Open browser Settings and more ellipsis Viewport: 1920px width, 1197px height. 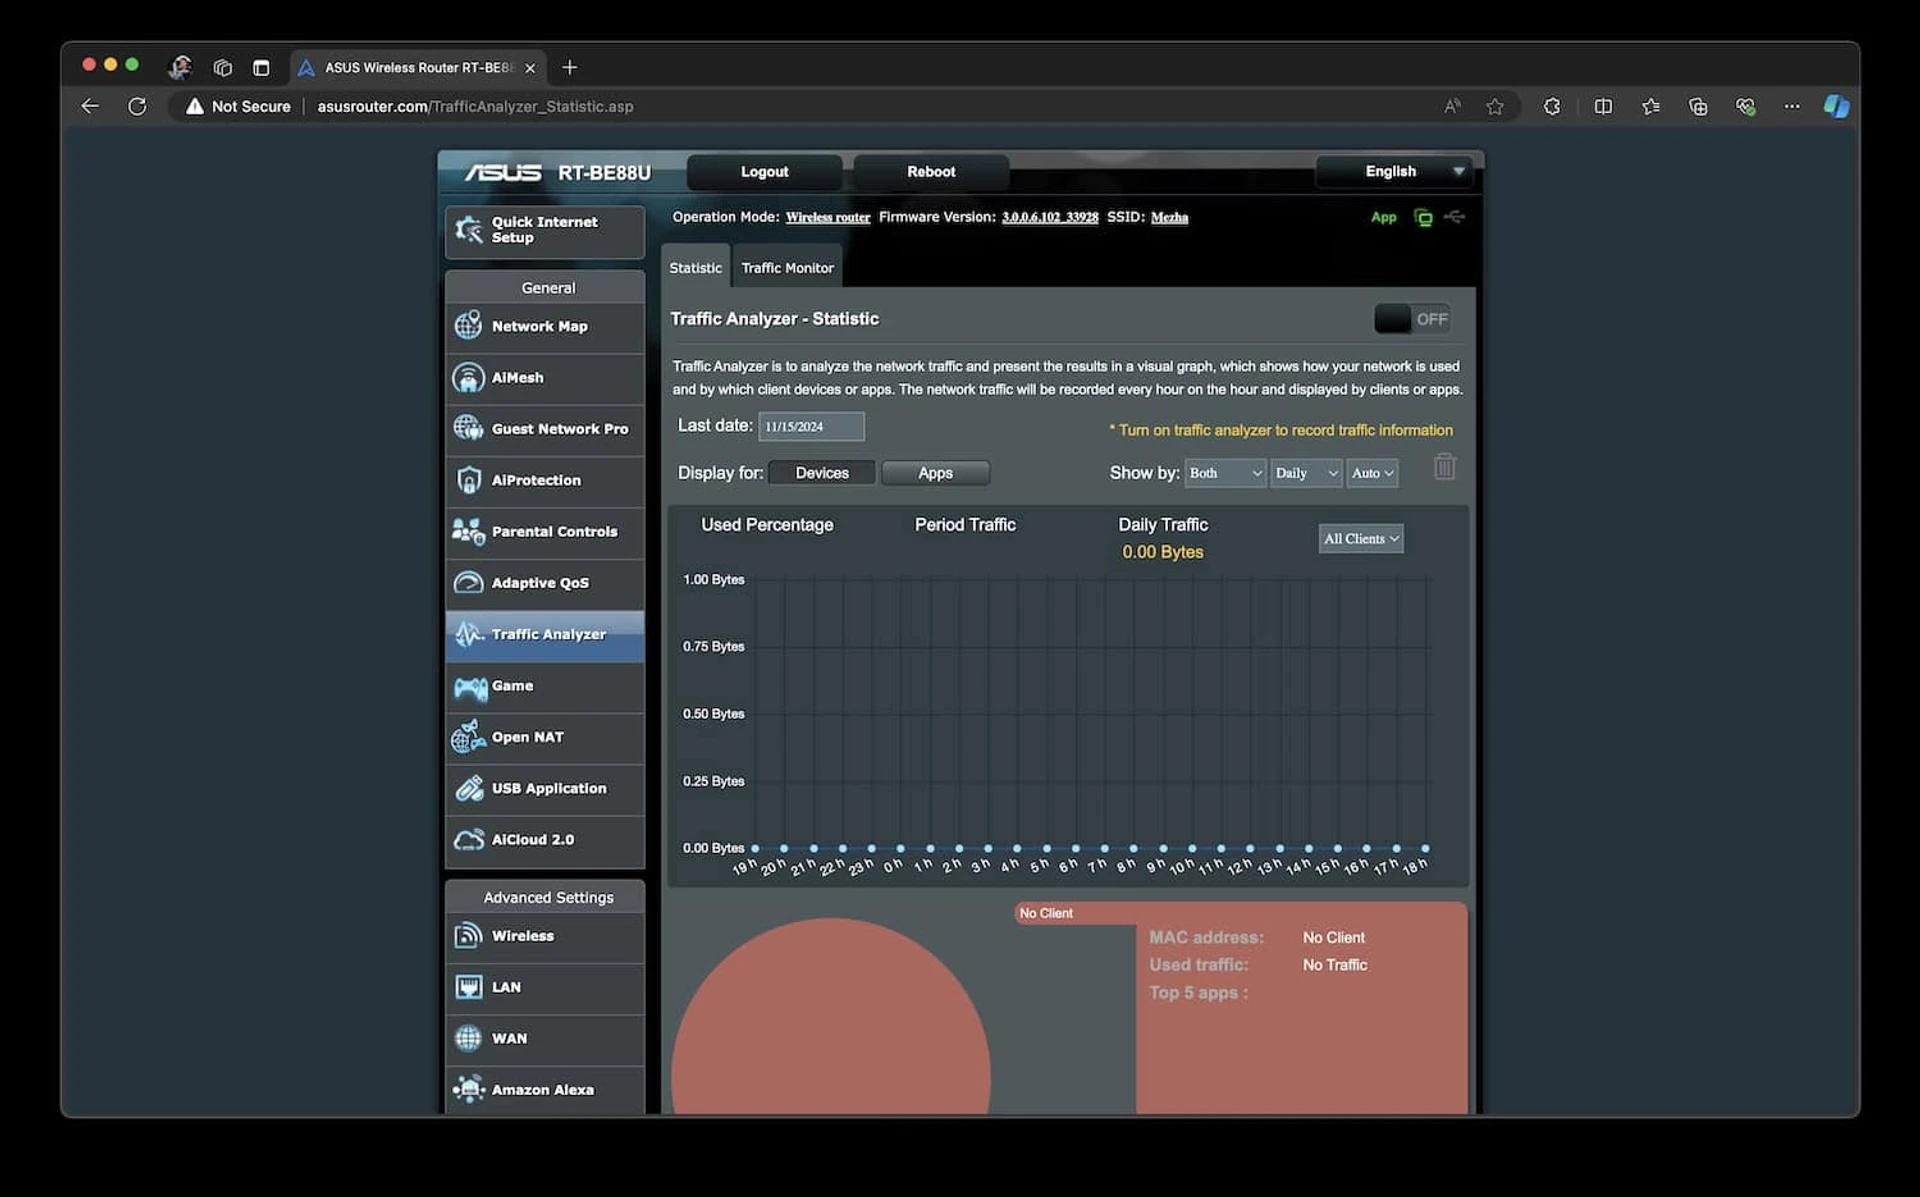[1791, 106]
